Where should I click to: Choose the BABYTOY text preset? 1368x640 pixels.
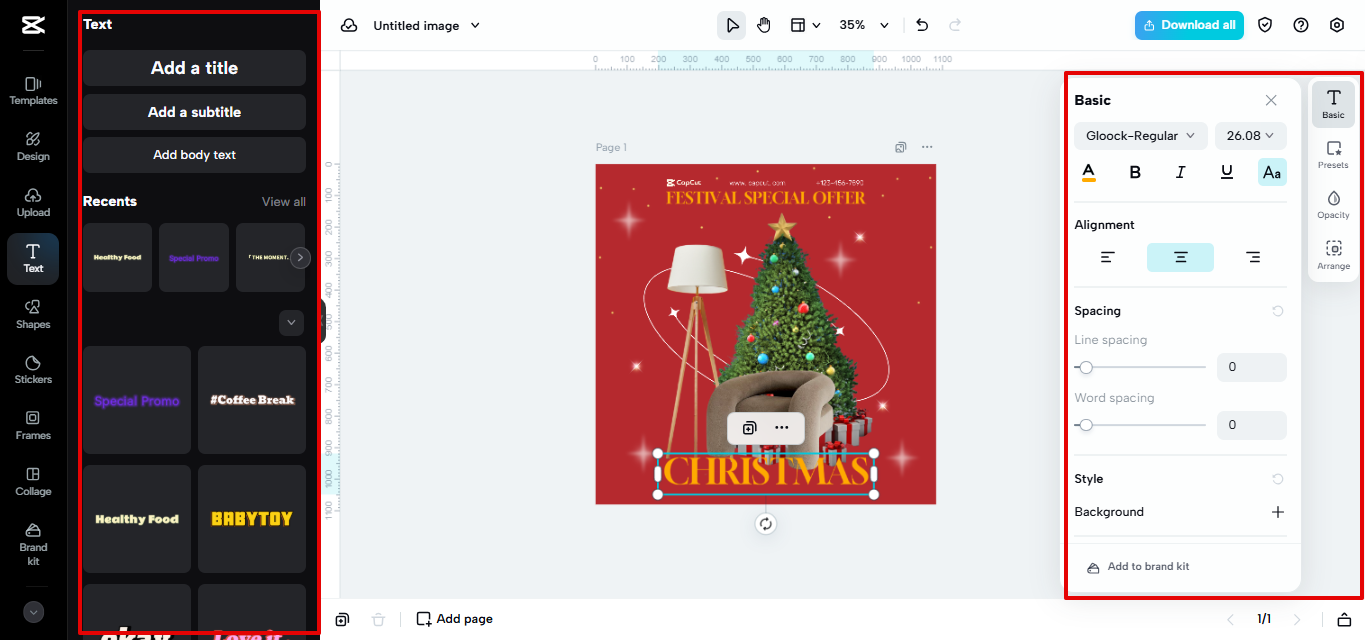click(252, 519)
